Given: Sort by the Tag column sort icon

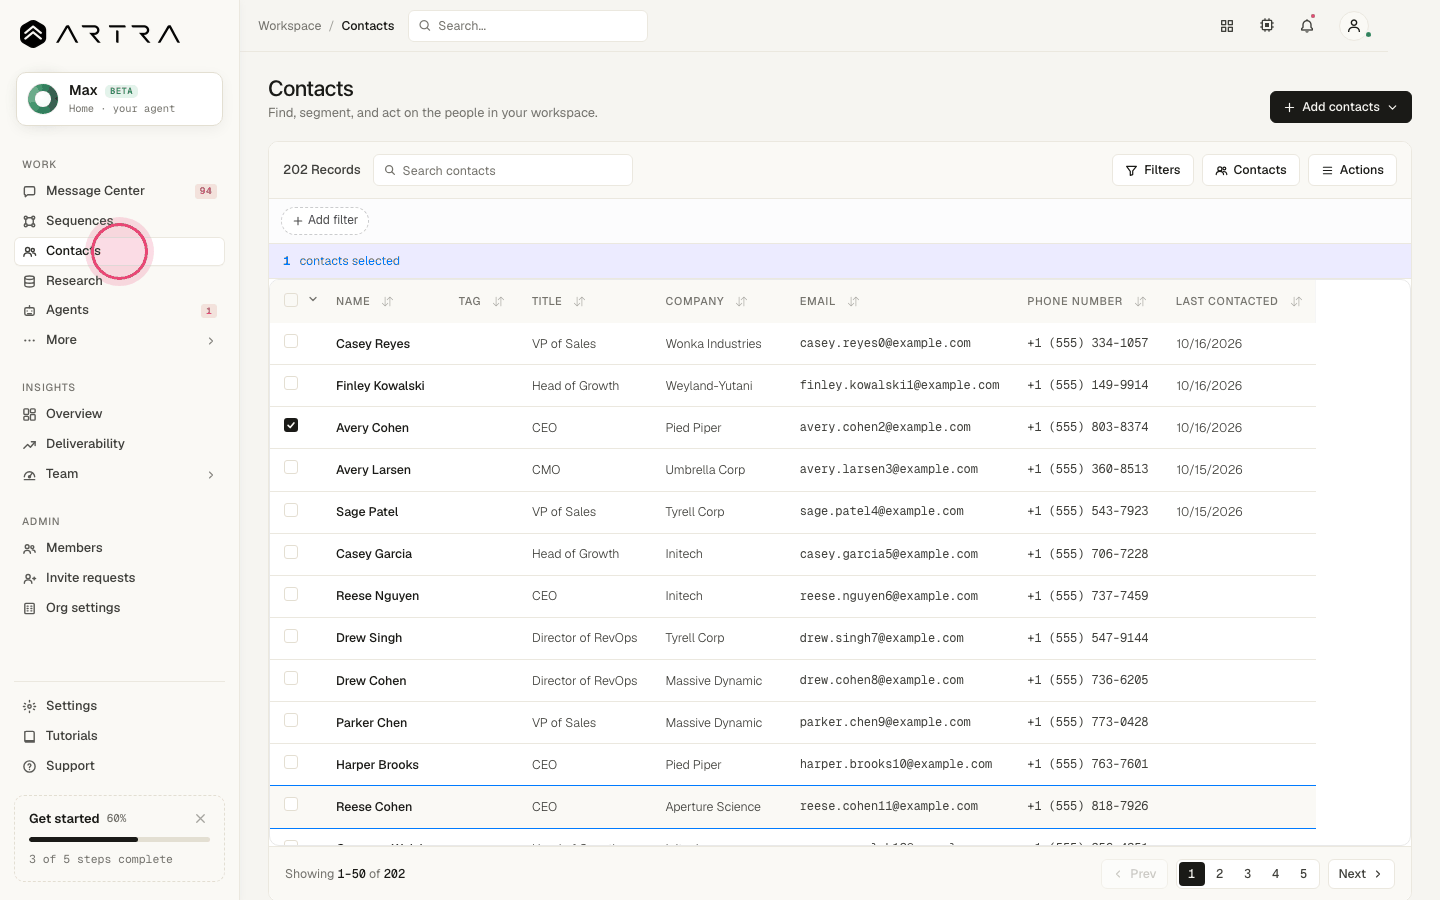Looking at the screenshot, I should coord(499,302).
